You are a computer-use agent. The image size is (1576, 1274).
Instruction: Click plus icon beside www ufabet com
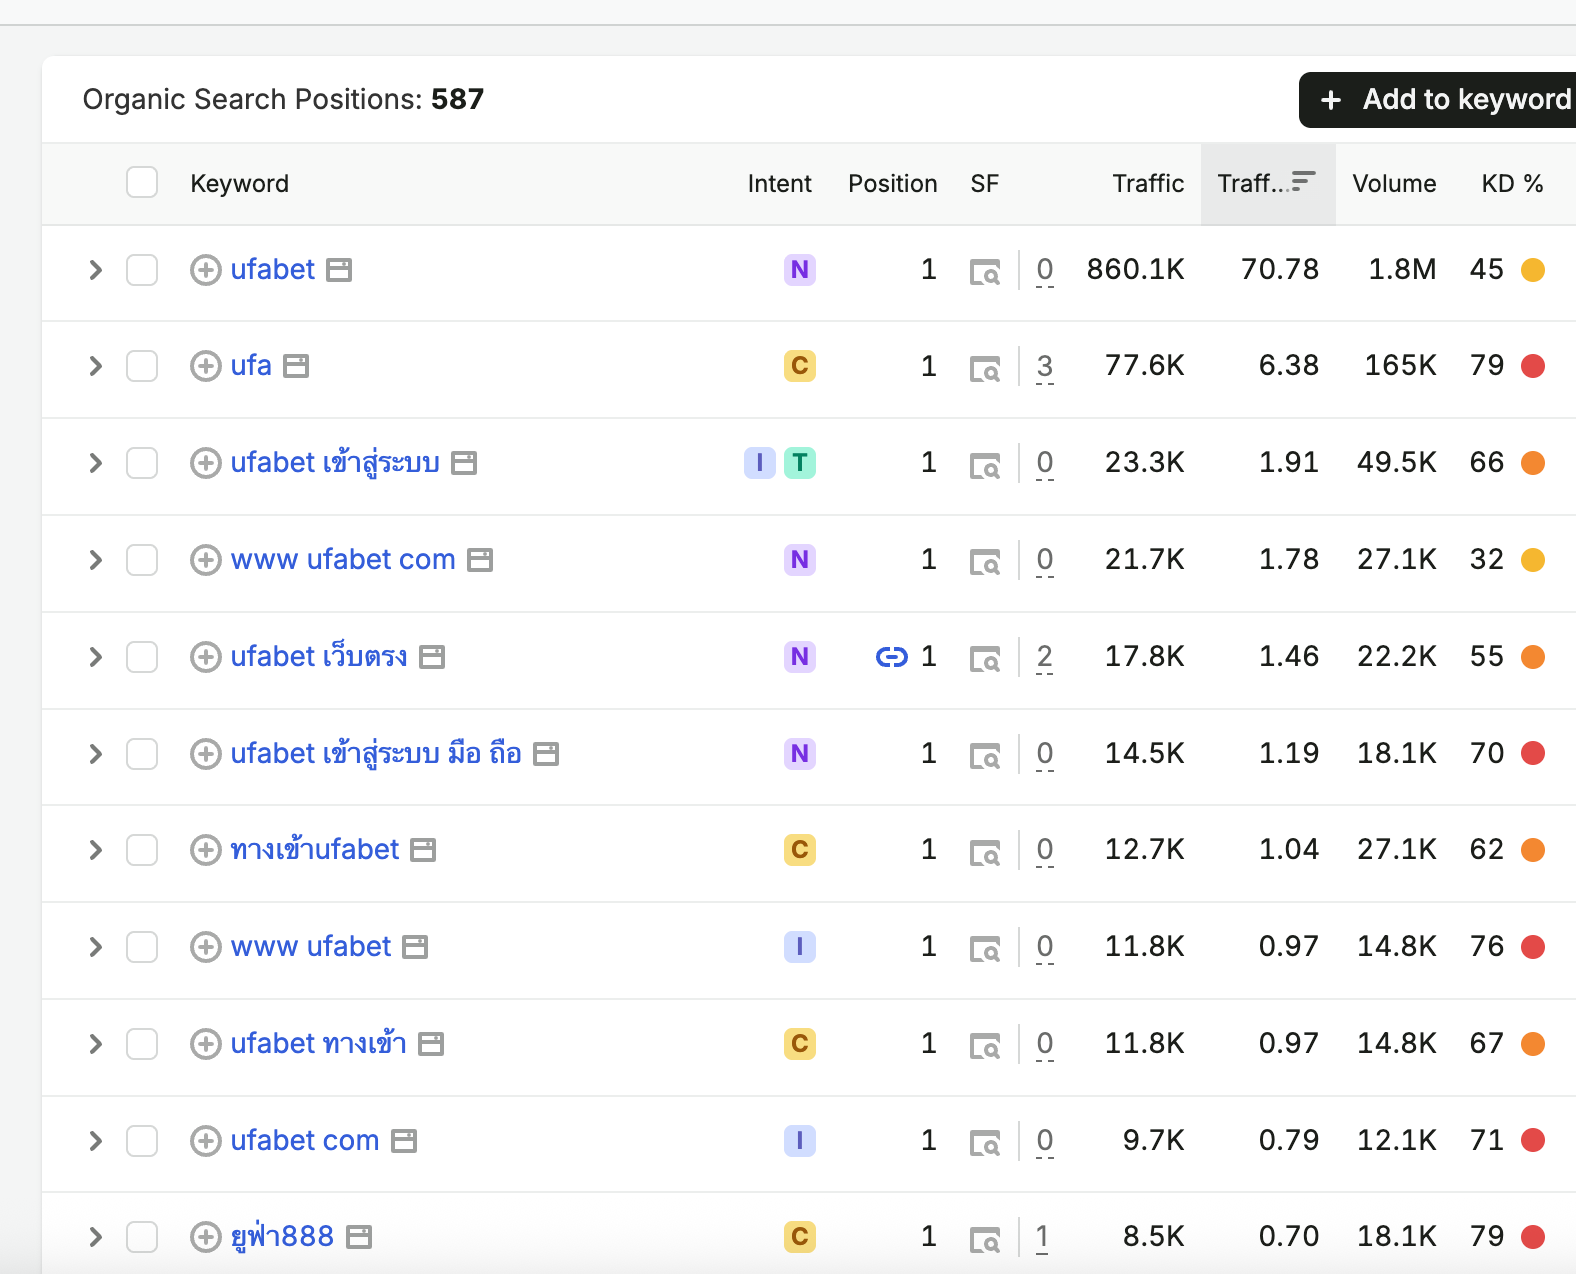click(x=206, y=560)
